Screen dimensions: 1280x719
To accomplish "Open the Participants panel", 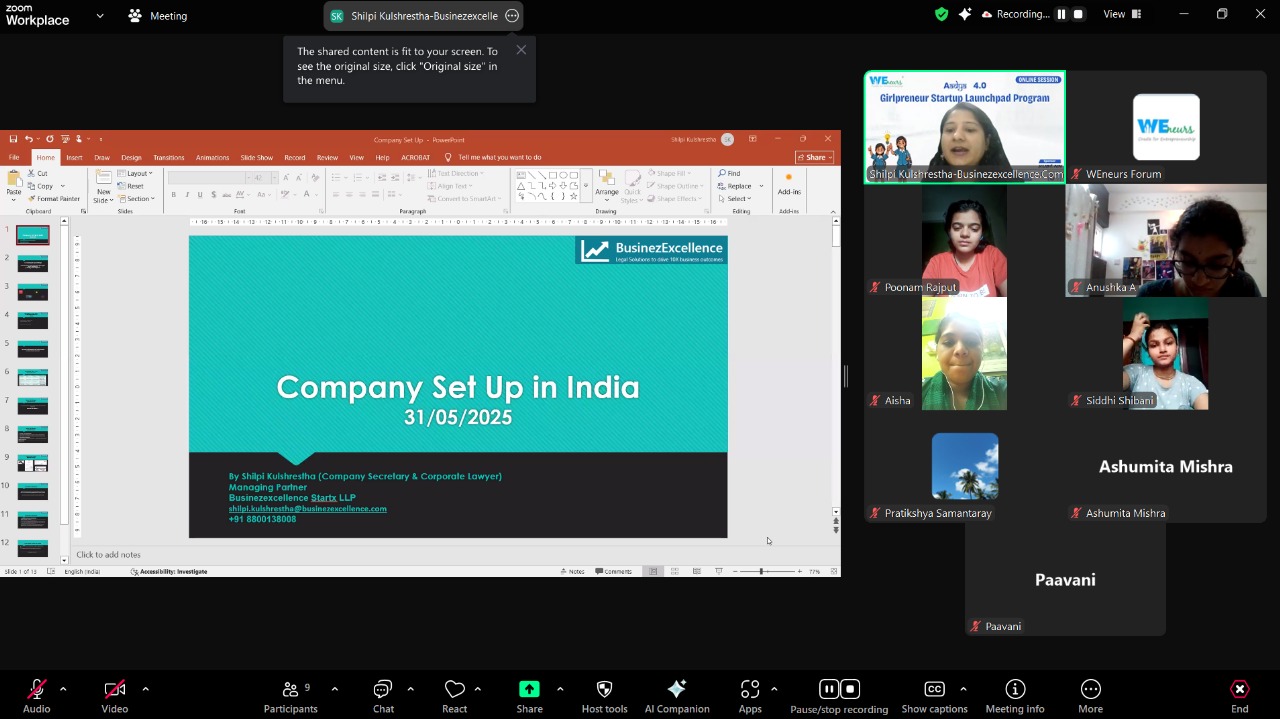I will (290, 696).
